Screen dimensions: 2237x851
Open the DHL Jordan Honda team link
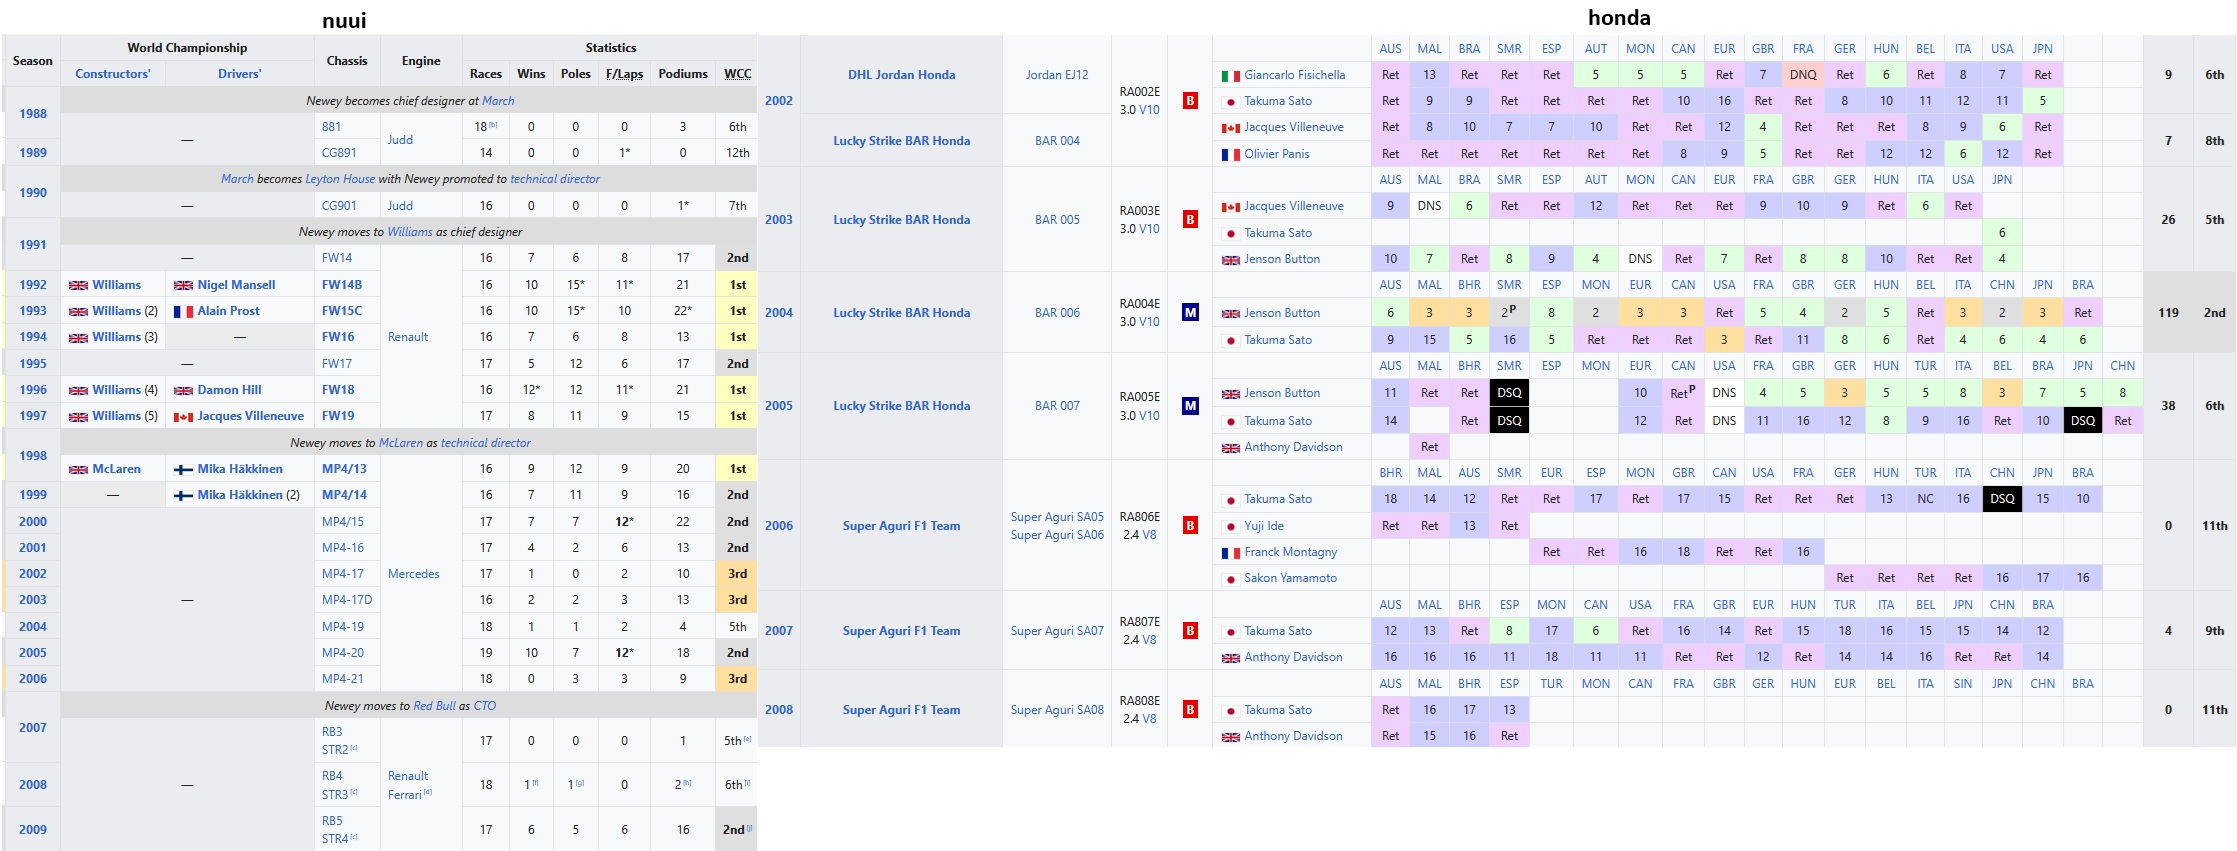pos(902,75)
